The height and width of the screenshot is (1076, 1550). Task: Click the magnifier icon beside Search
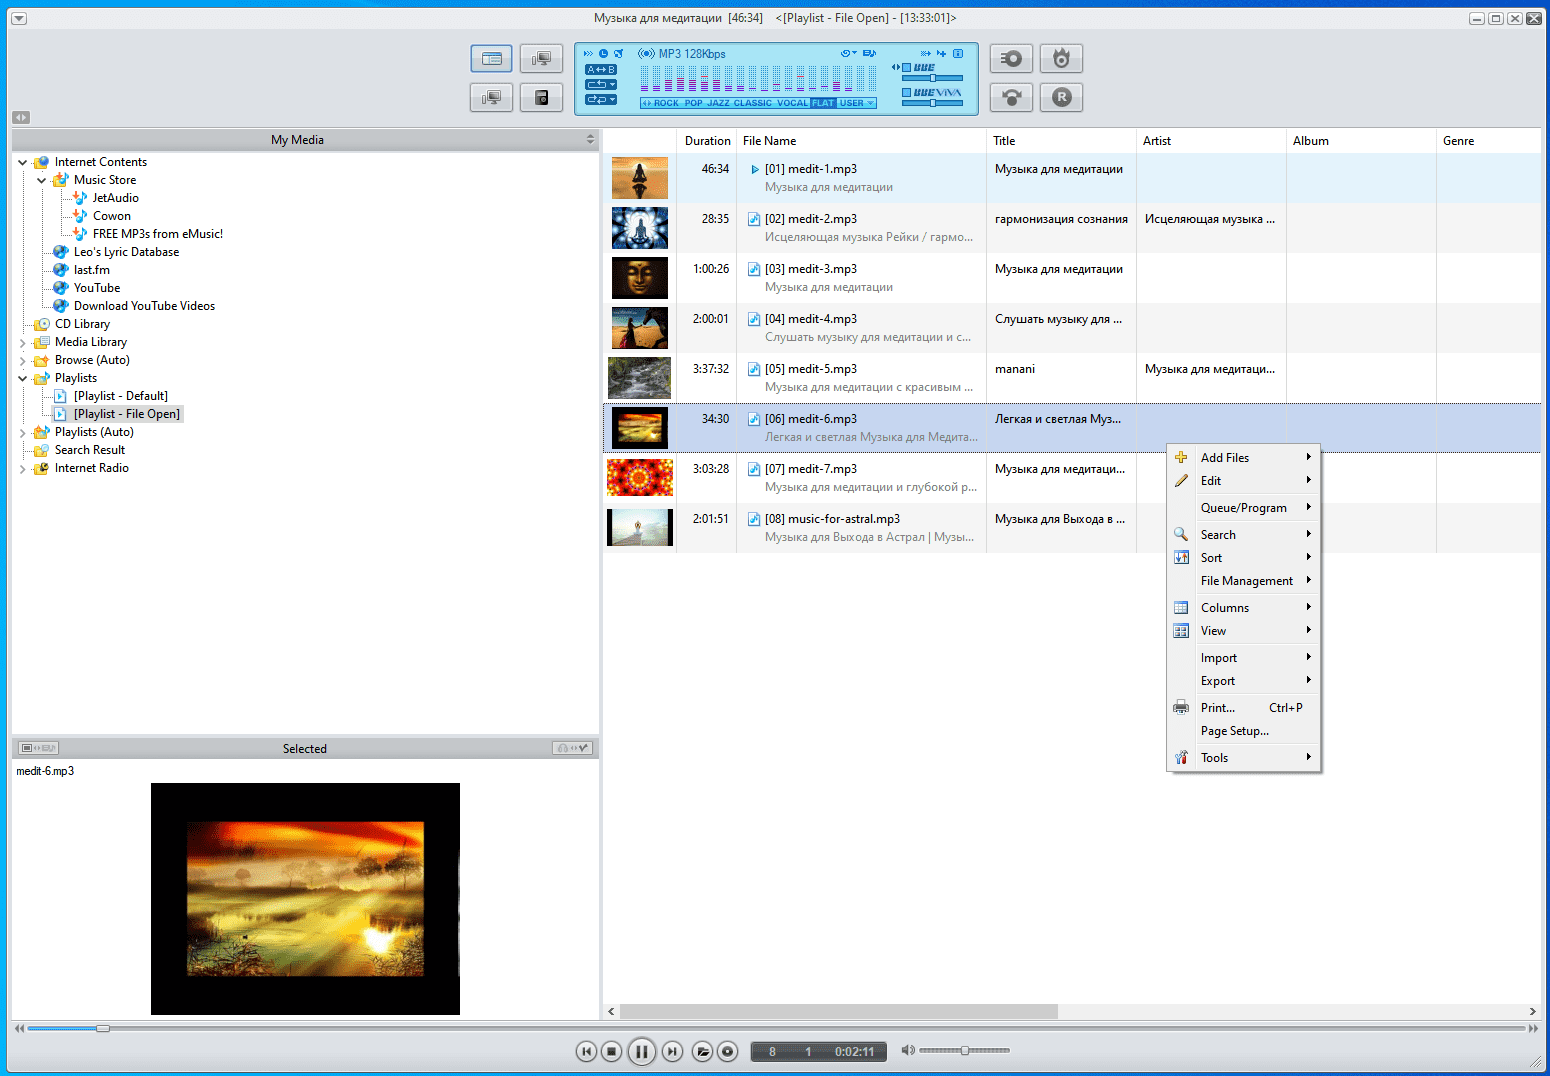1181,535
